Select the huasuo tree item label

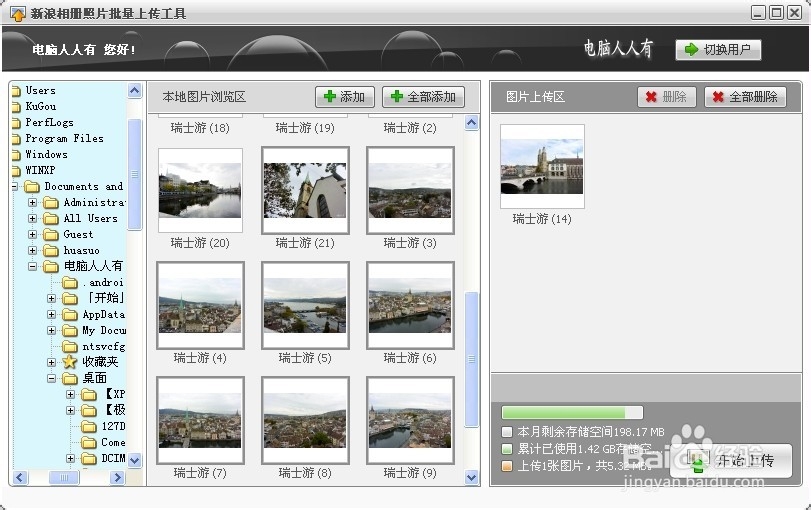(x=81, y=250)
